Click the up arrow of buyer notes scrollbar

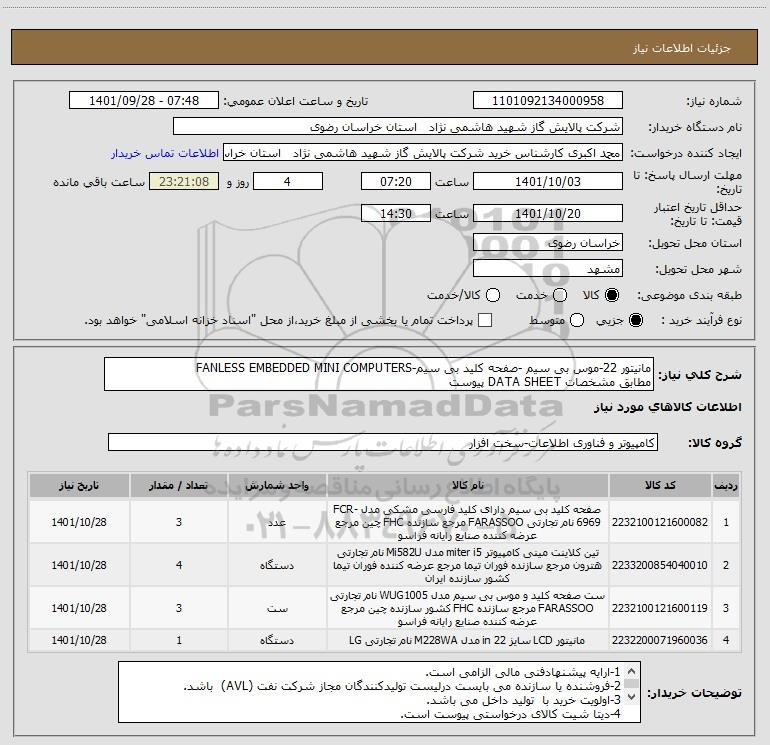point(632,671)
